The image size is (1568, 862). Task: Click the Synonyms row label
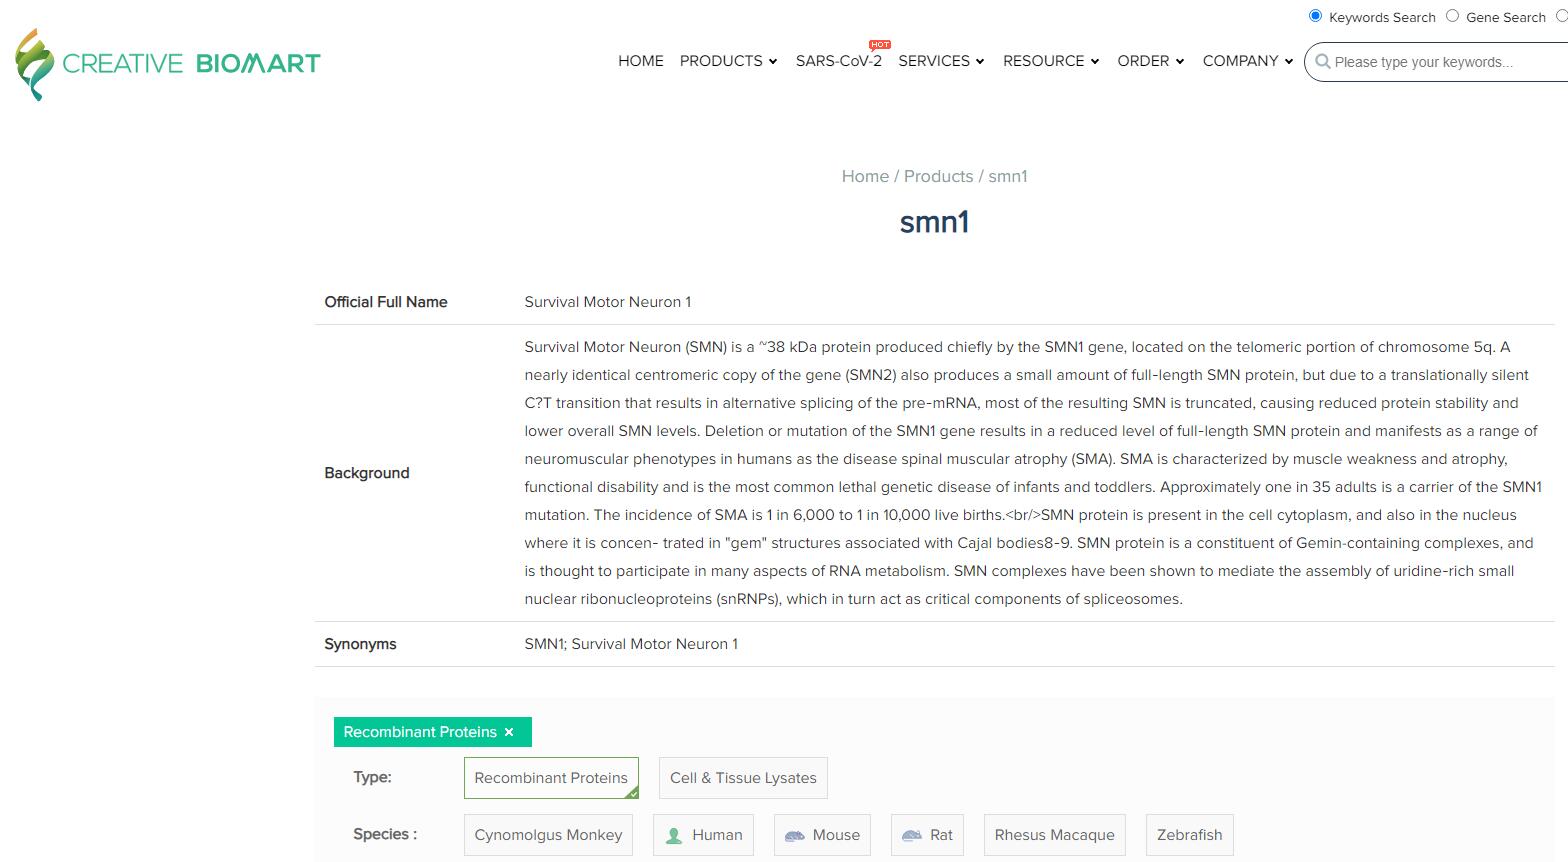[360, 644]
